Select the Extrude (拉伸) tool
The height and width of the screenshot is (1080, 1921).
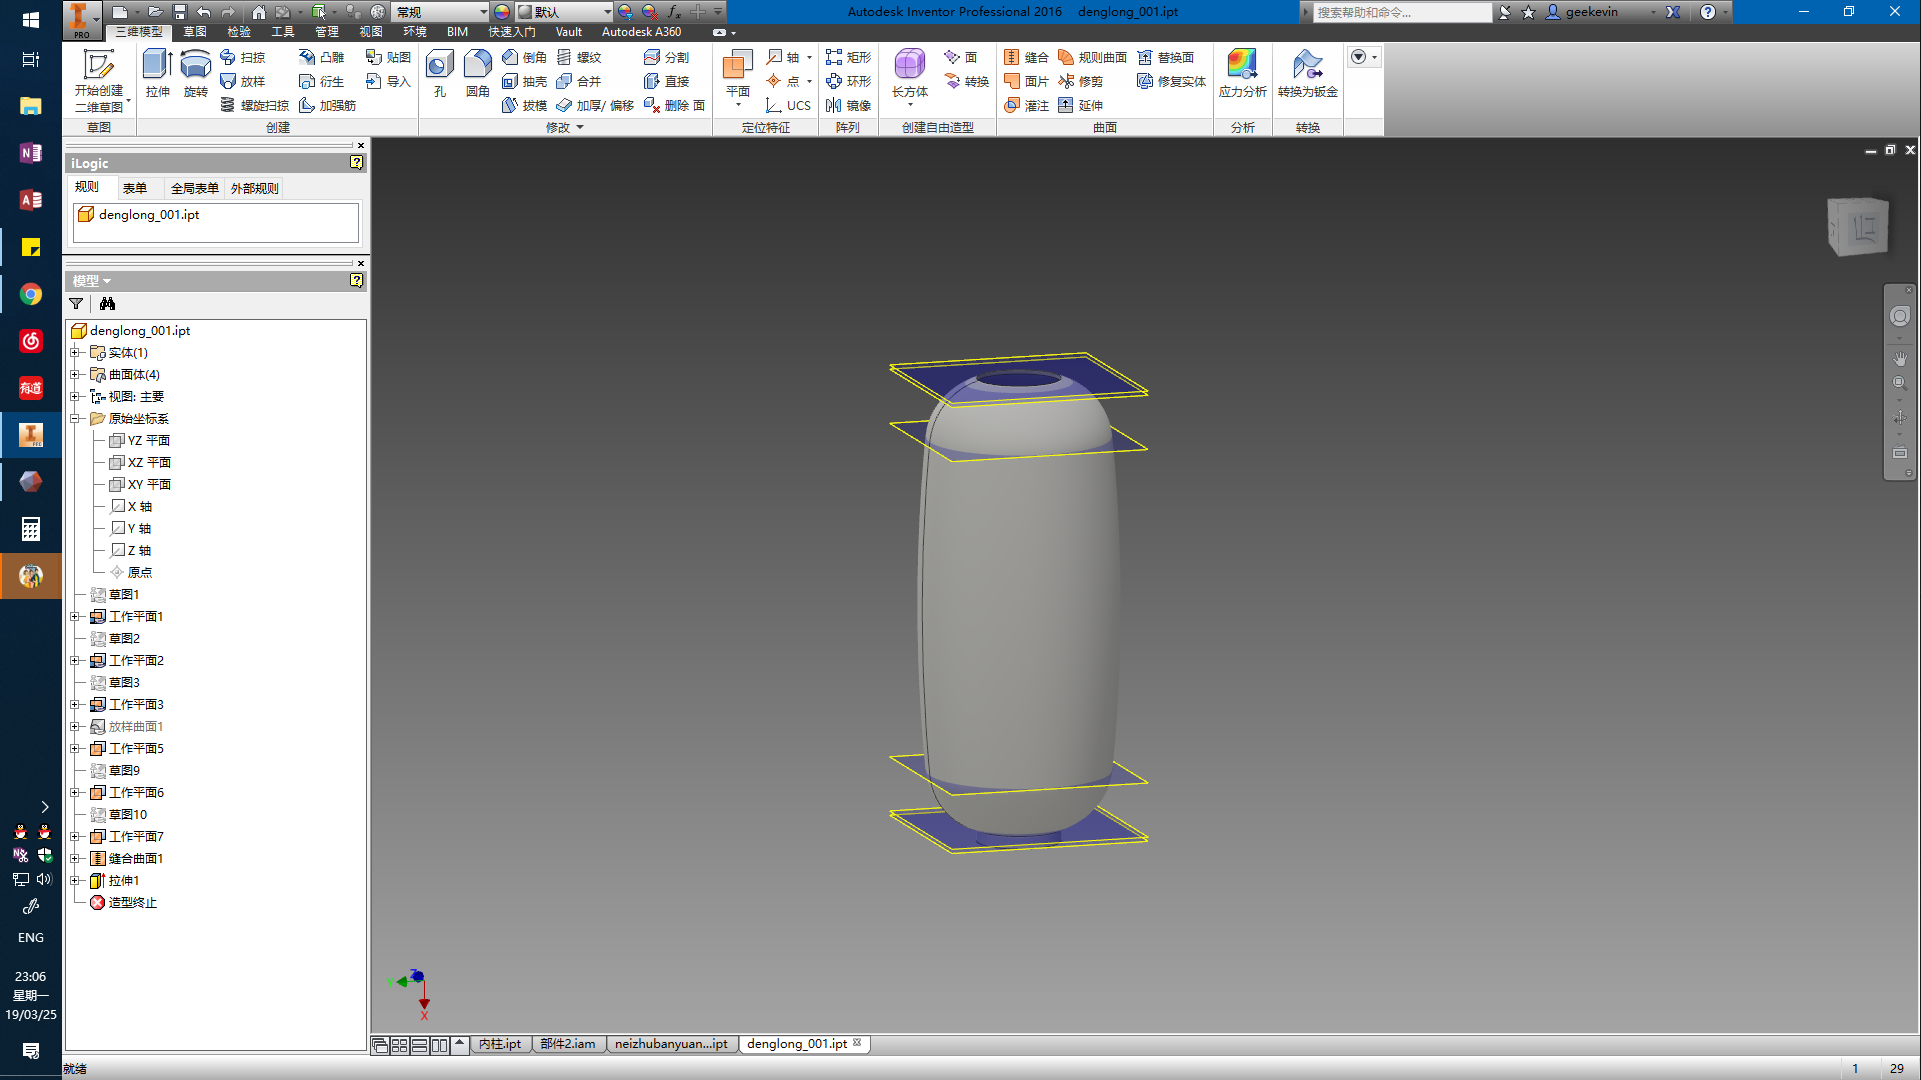157,72
